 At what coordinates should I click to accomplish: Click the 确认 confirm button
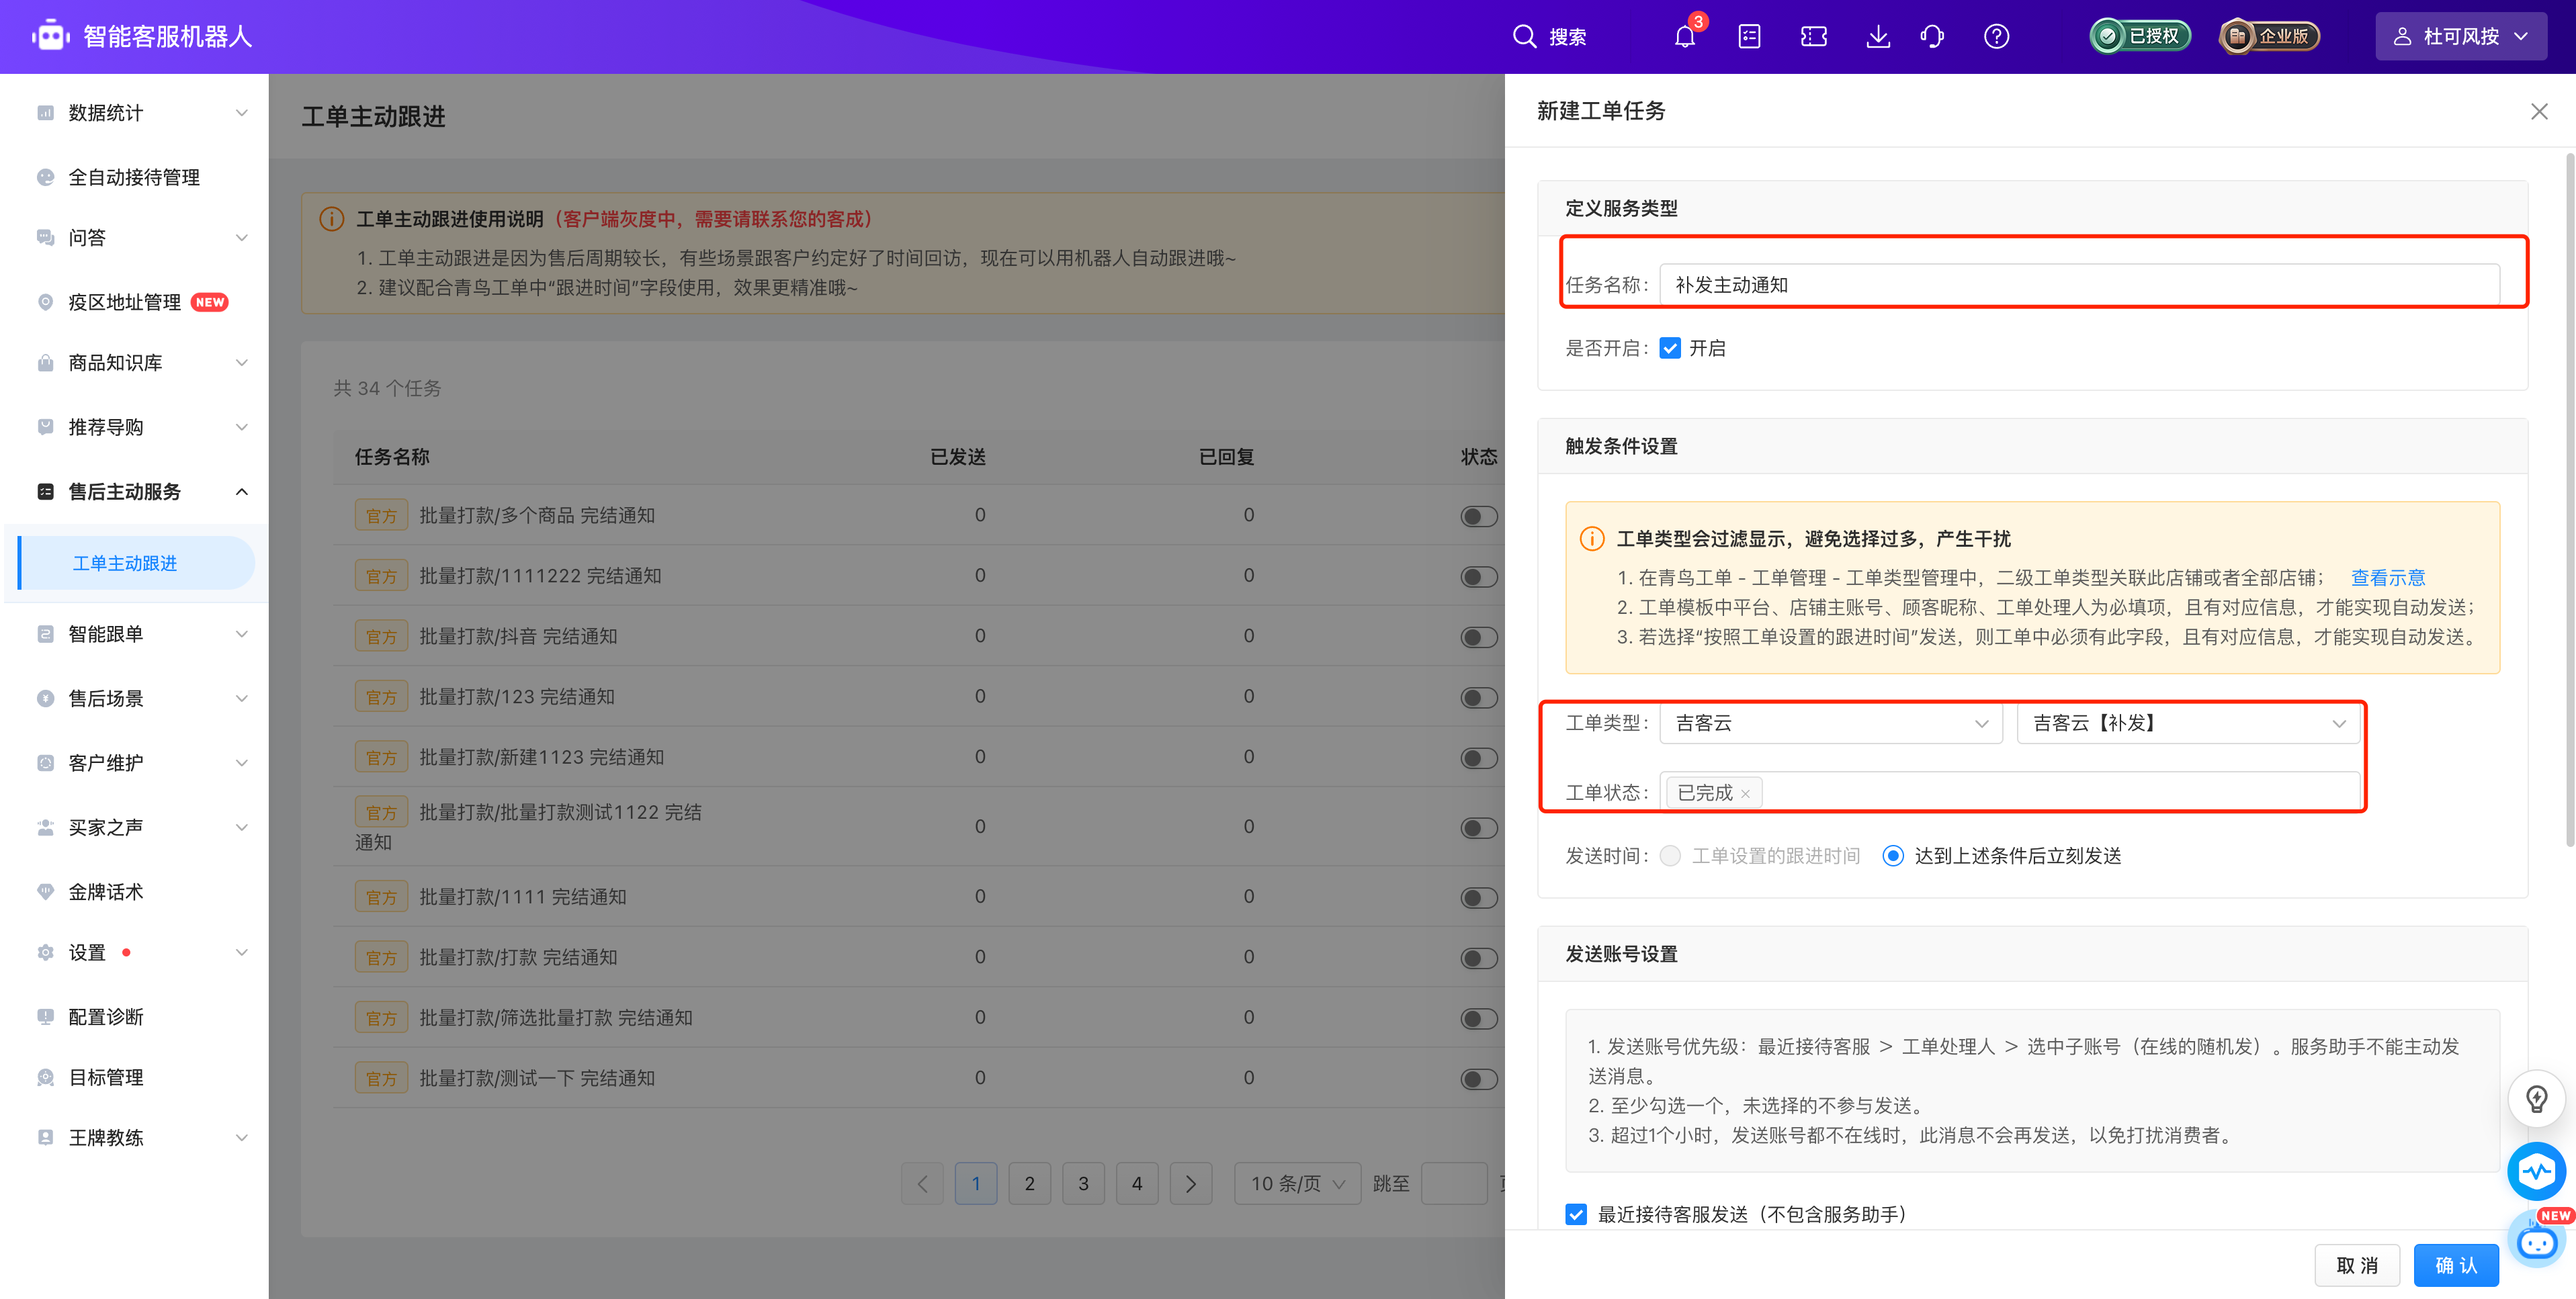2456,1265
